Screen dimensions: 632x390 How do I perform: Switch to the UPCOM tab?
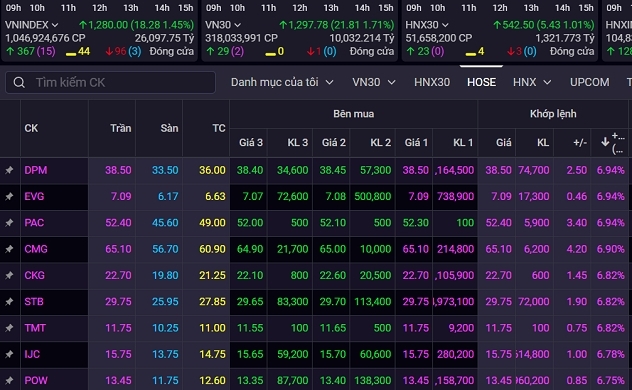tap(589, 82)
